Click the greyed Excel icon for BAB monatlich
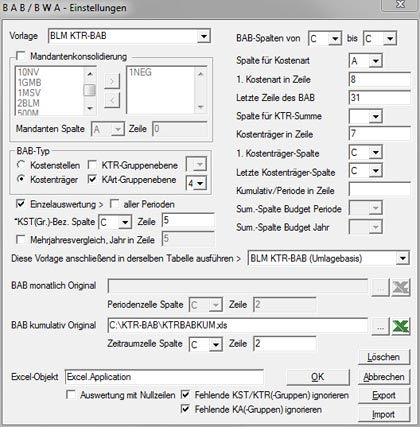 401,287
